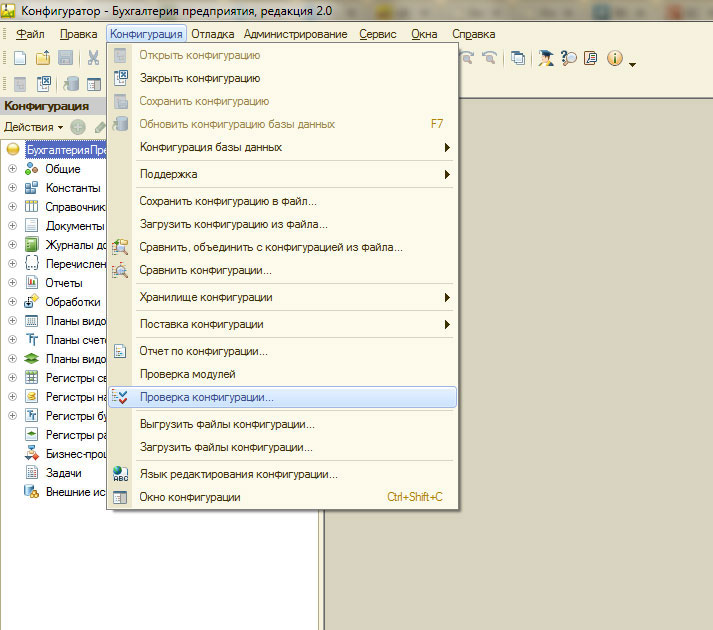Click the toolbar options arrow after info icon

pos(632,62)
